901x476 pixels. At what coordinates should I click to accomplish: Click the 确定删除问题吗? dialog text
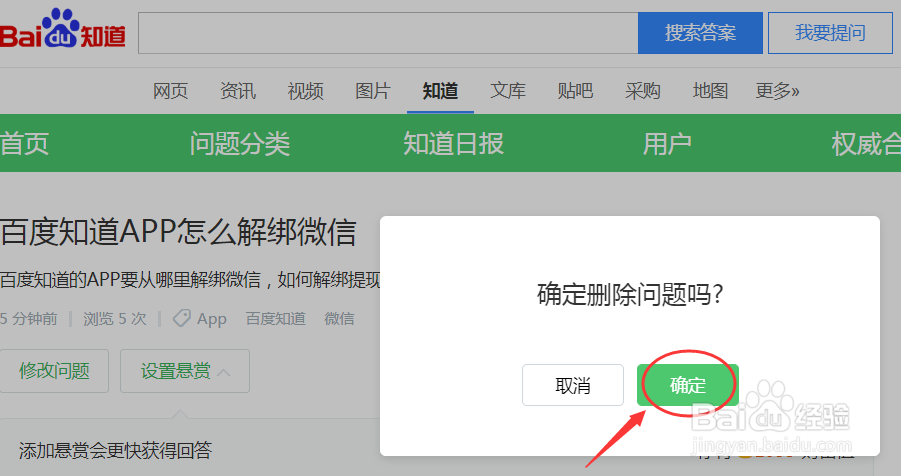coord(630,295)
